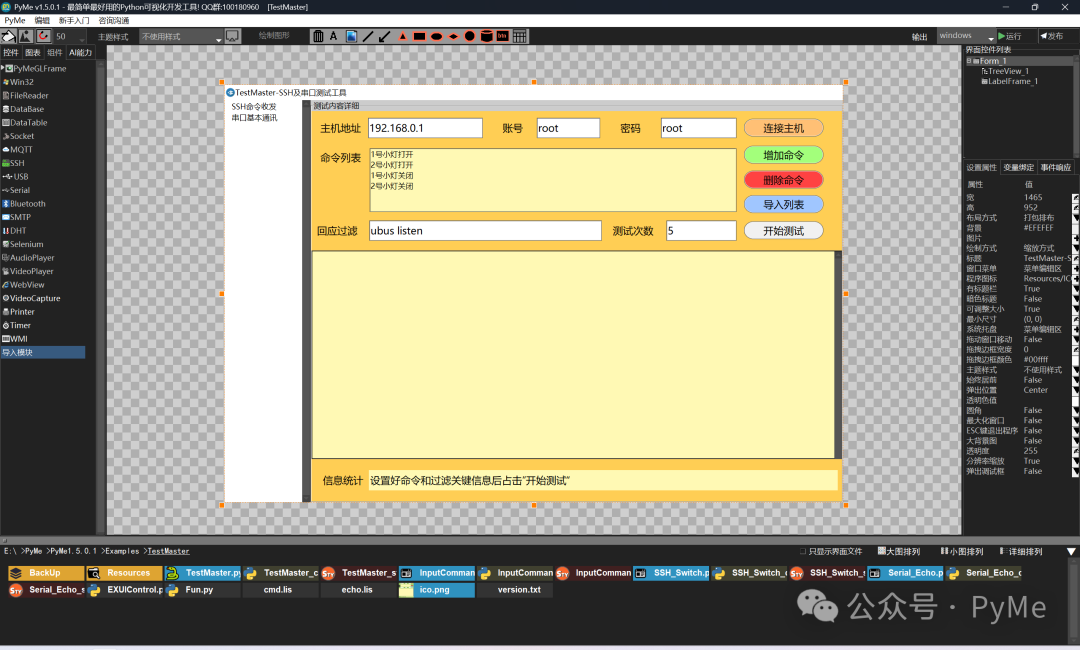Open the ico.png file
Viewport: 1080px width, 650px height.
[437, 589]
